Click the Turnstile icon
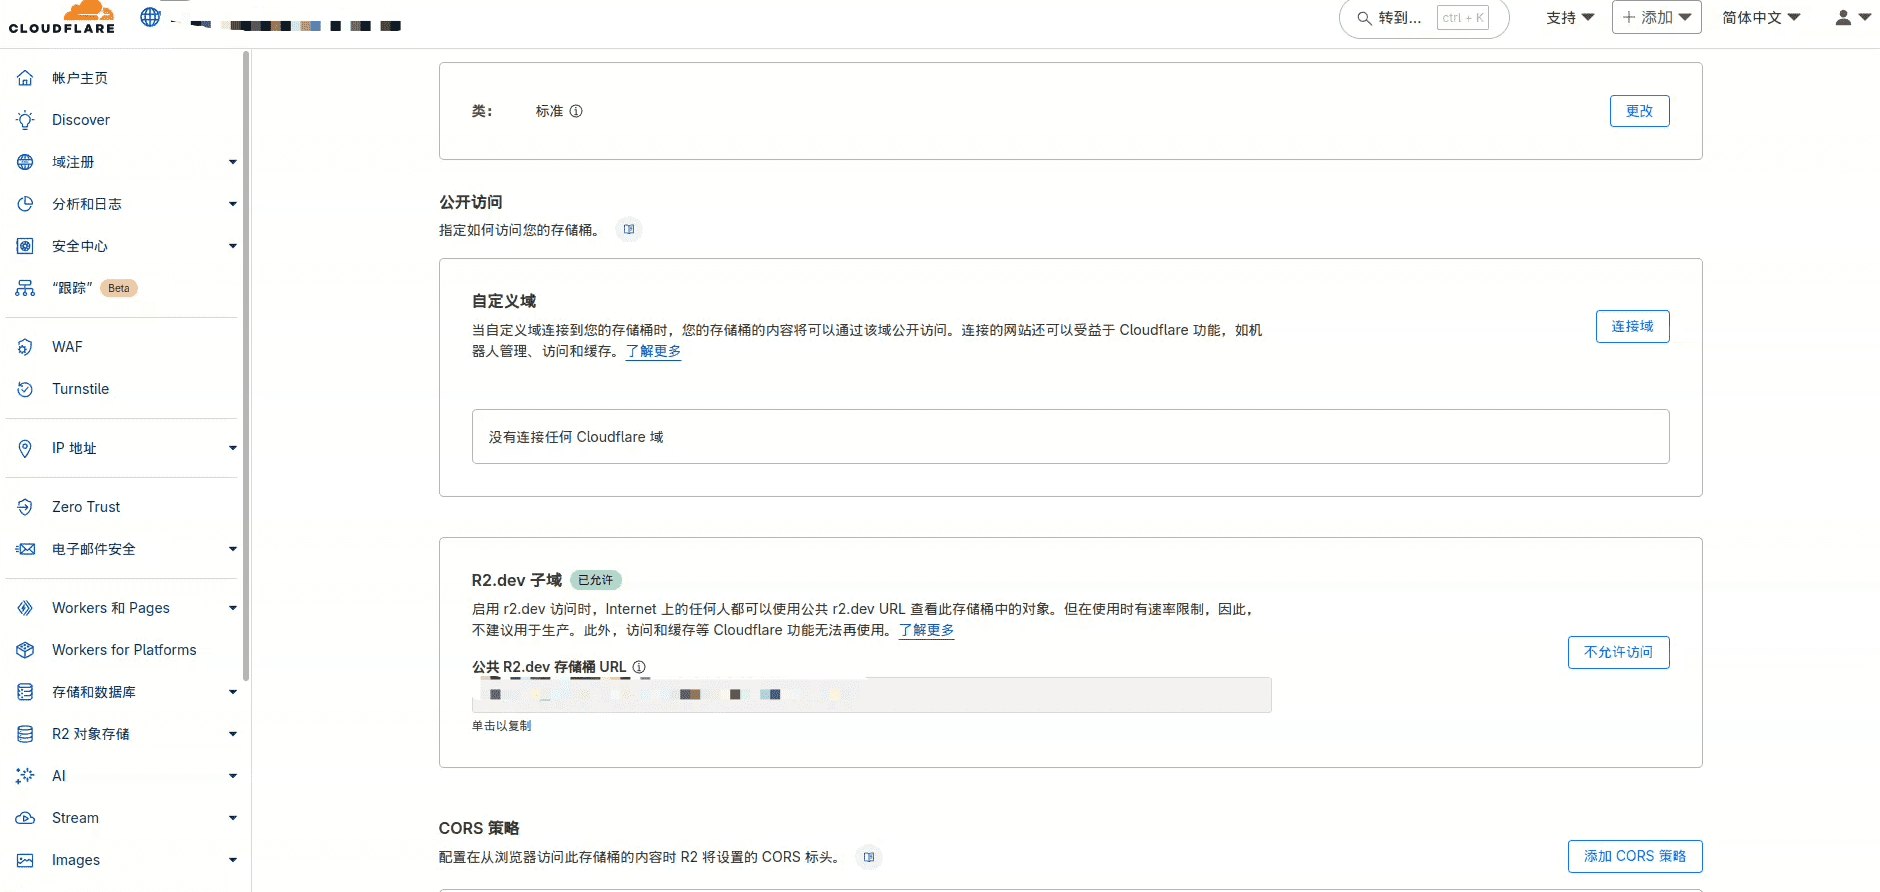Viewport: 1880px width, 892px height. click(25, 389)
